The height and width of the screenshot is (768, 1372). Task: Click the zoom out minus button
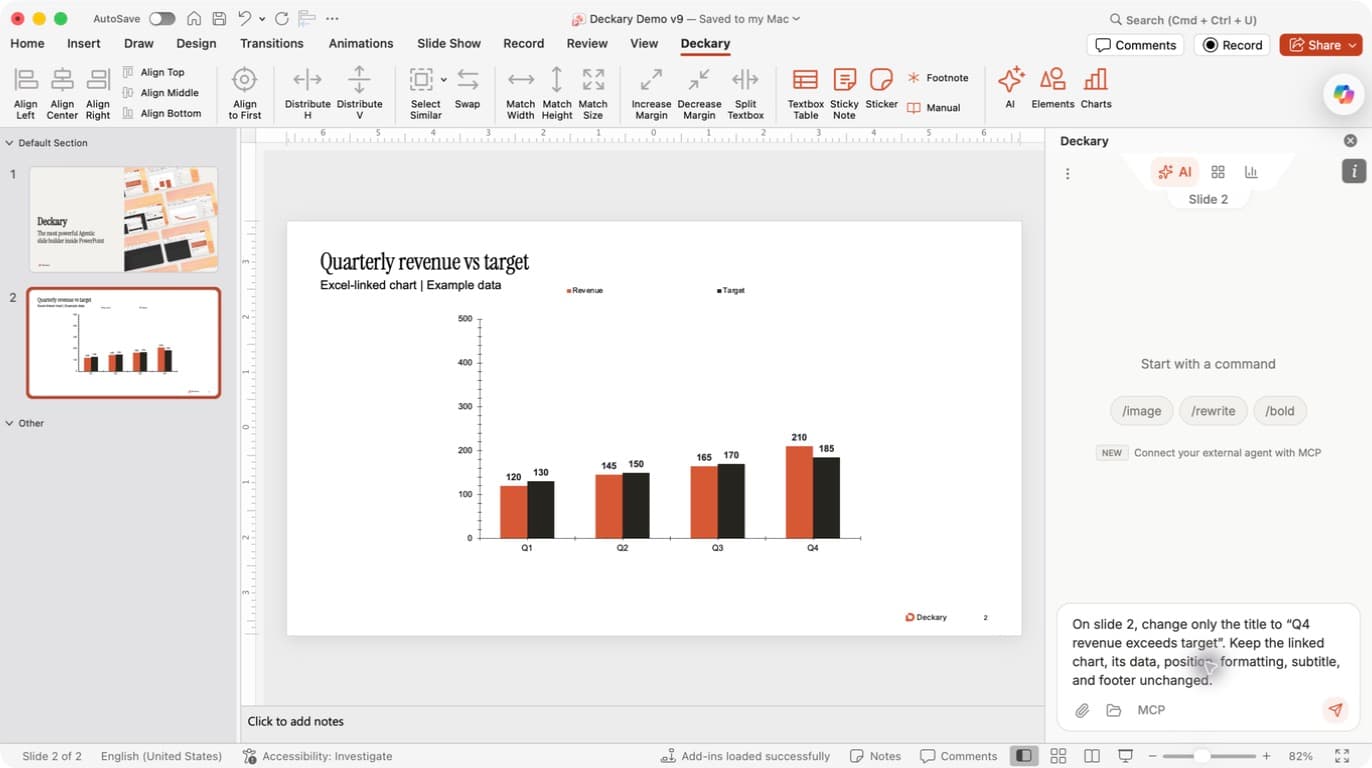(x=1153, y=756)
